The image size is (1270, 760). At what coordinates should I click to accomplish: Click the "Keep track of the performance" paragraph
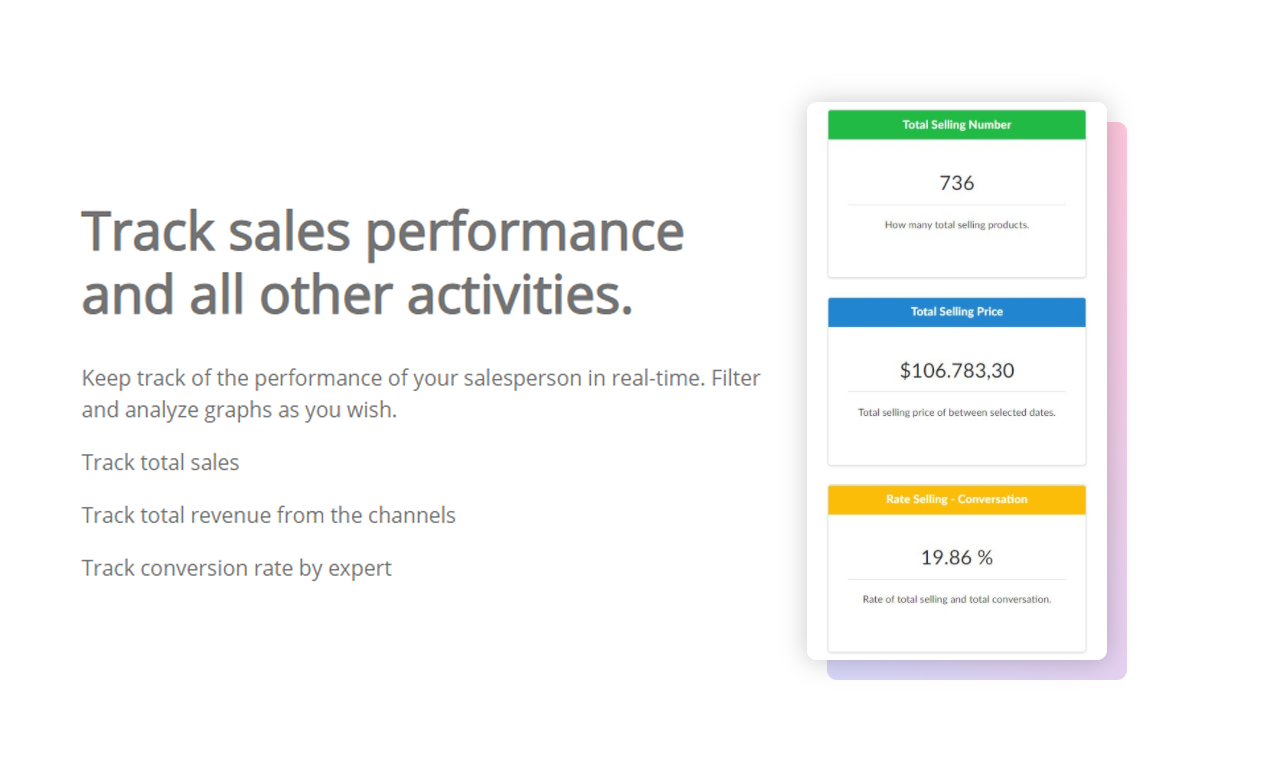coord(420,379)
